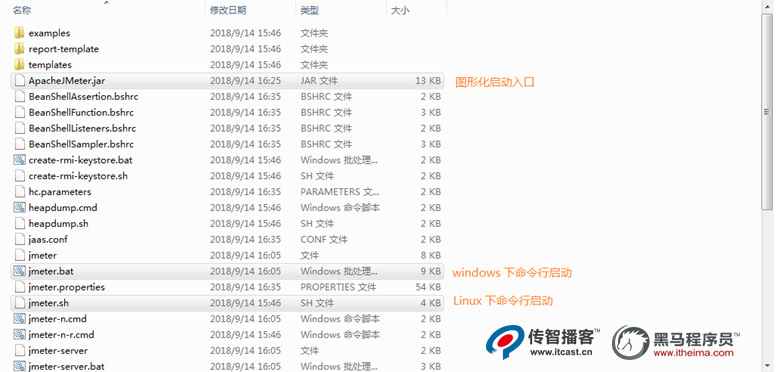Select the file name BeanShellAssertion.bshrc
Screen dimensions: 778x372
[x=83, y=97]
